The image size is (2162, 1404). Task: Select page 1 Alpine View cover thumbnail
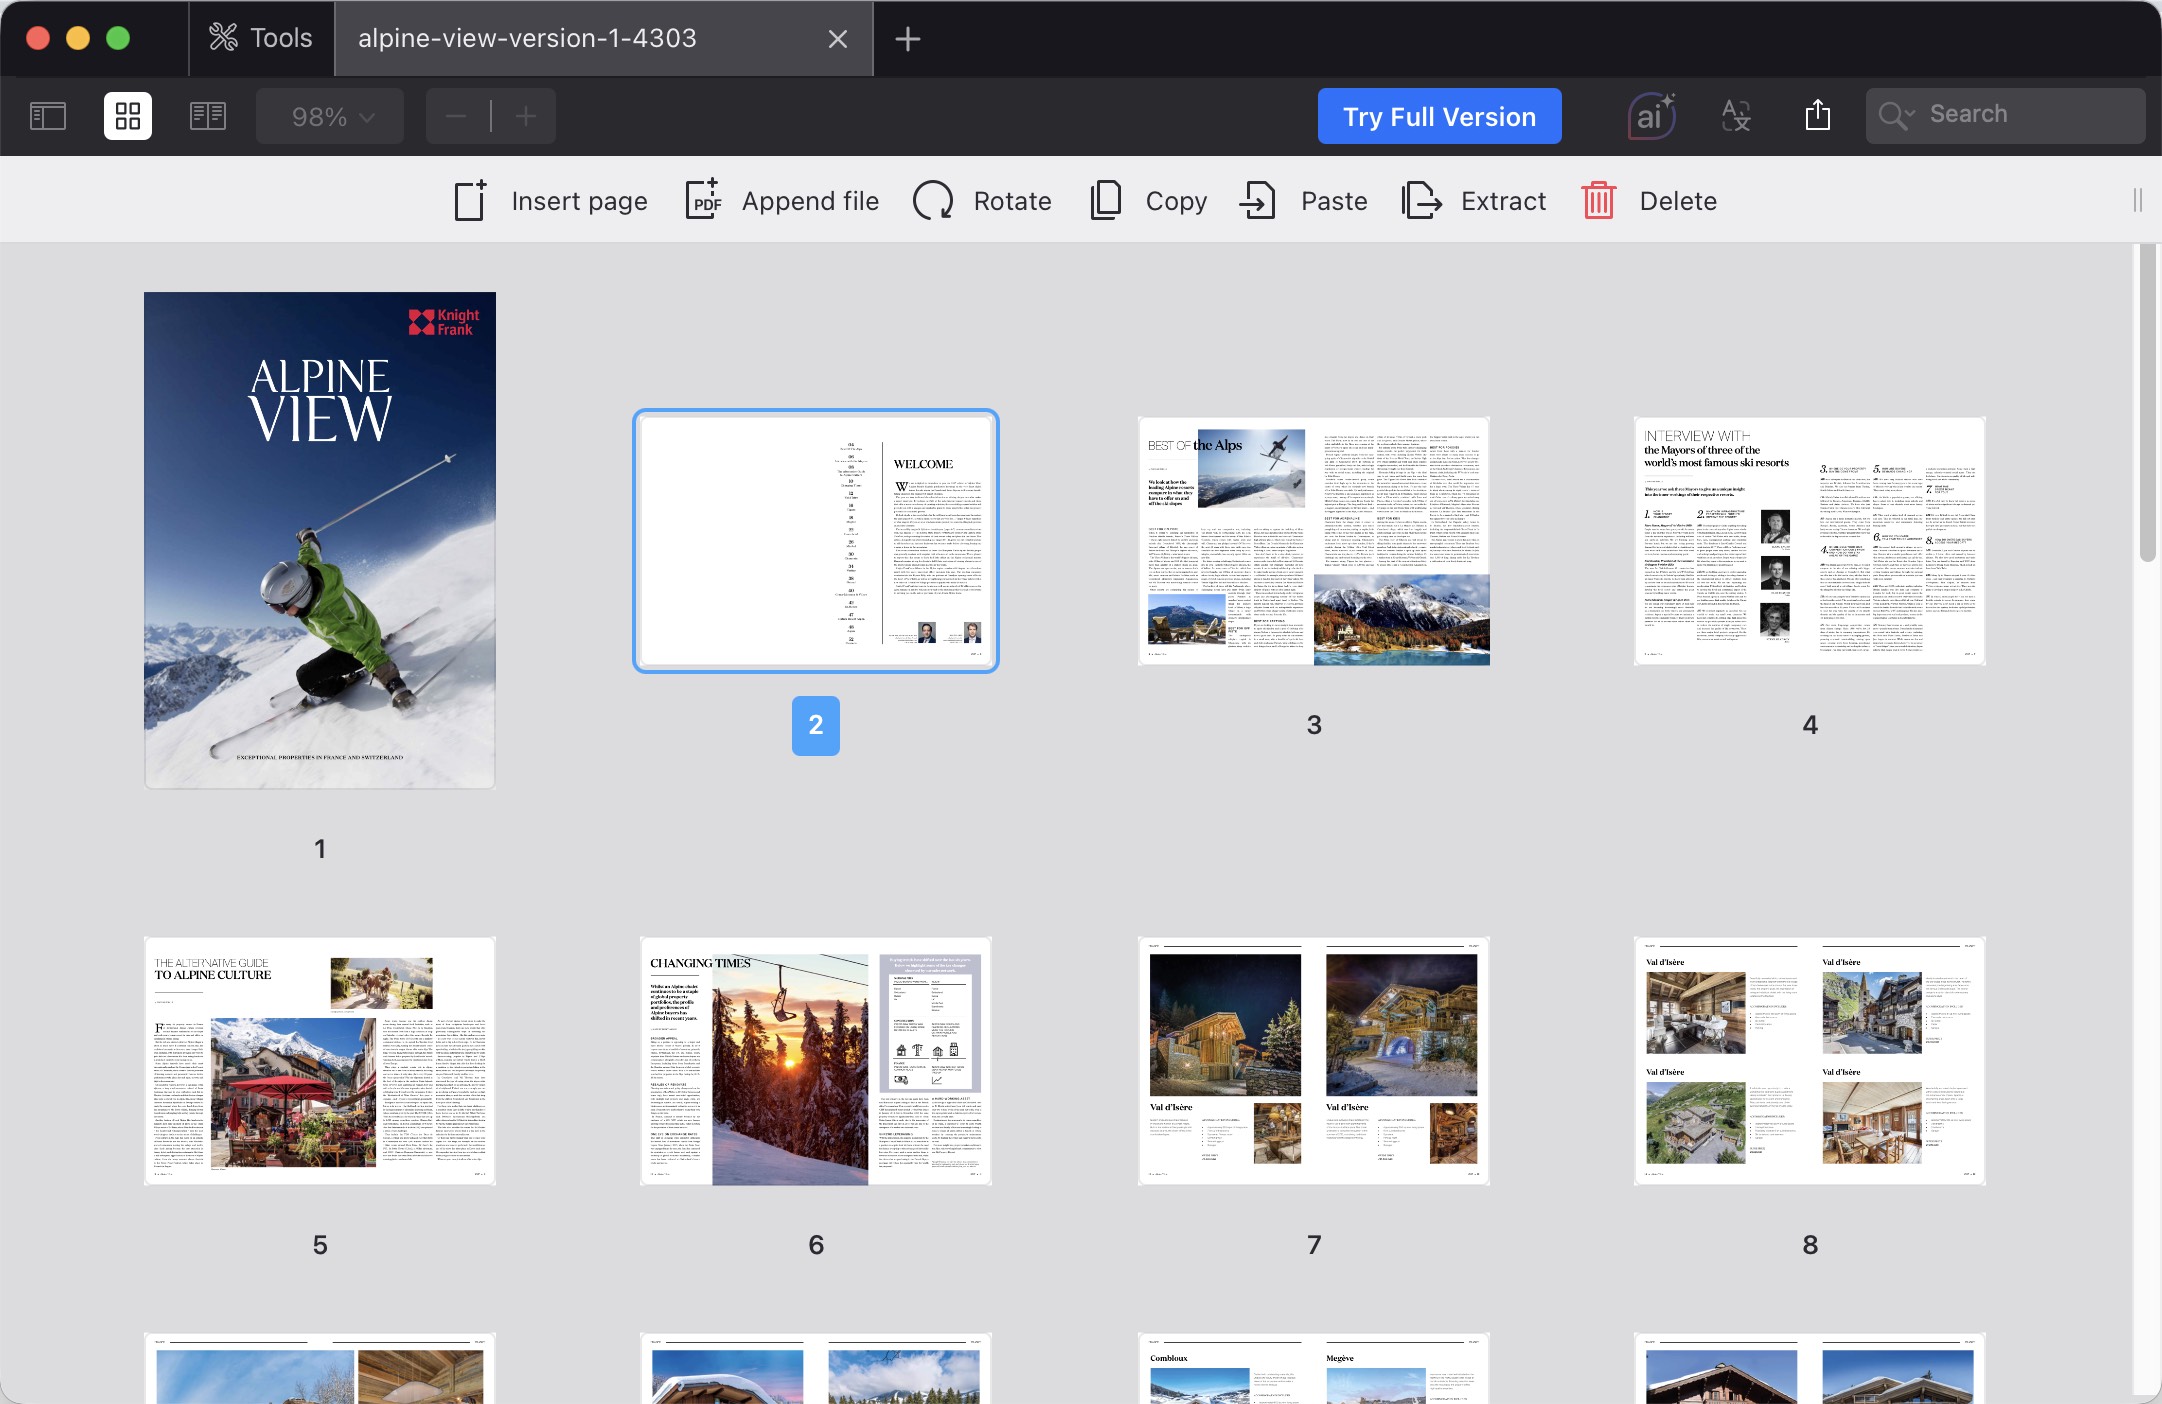(320, 540)
